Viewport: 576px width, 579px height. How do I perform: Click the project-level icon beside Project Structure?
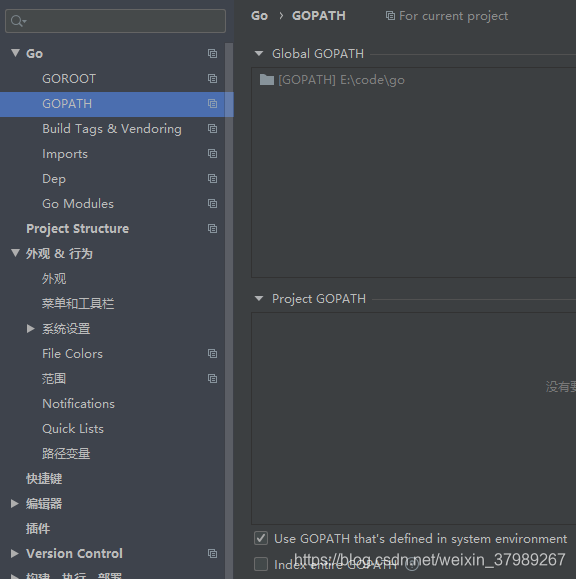212,229
